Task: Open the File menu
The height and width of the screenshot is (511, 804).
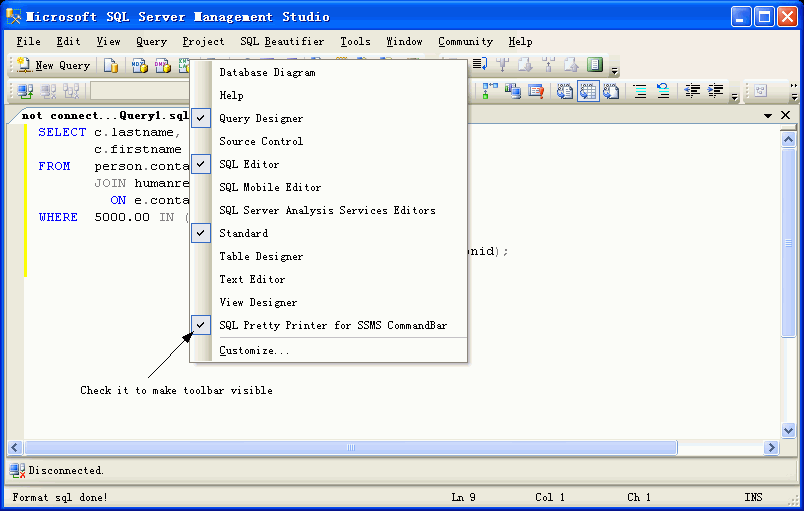Action: coord(28,42)
